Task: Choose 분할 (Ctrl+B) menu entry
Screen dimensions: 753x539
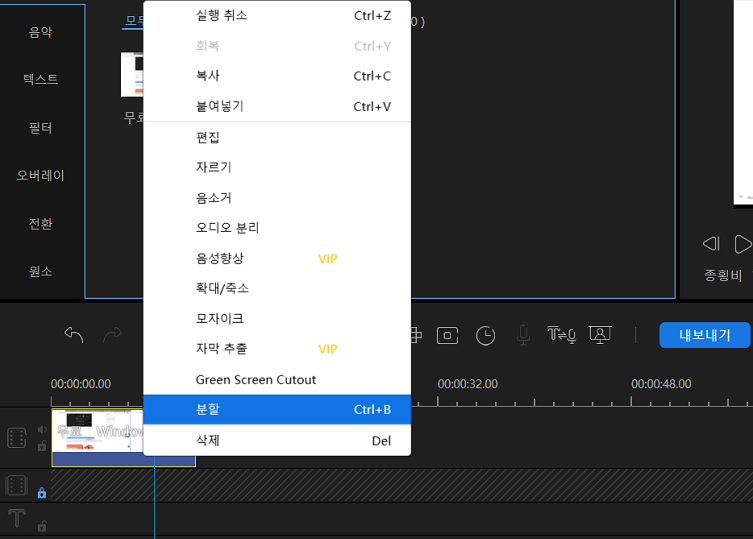Action: tap(277, 409)
